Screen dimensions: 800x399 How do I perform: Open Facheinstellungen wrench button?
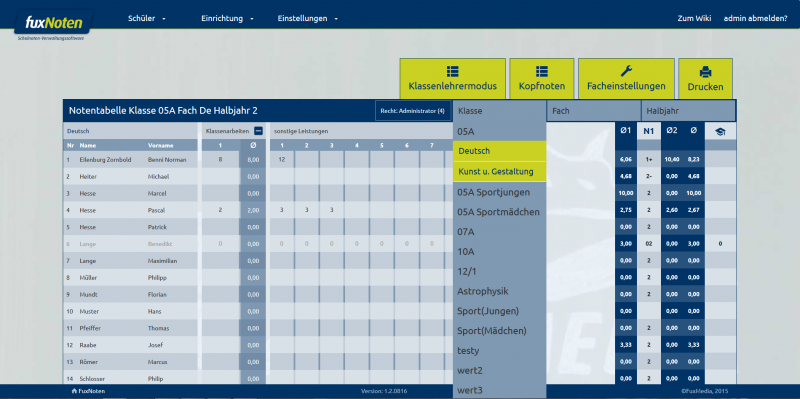[626, 79]
